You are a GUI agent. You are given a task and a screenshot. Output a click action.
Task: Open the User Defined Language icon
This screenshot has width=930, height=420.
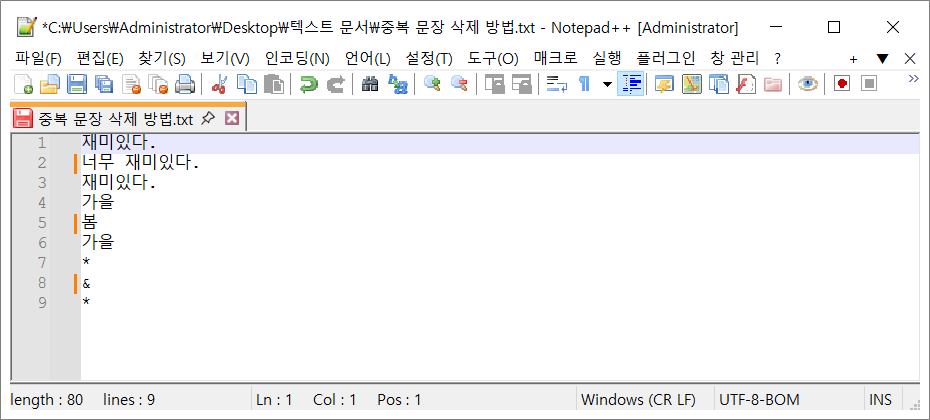[x=664, y=84]
